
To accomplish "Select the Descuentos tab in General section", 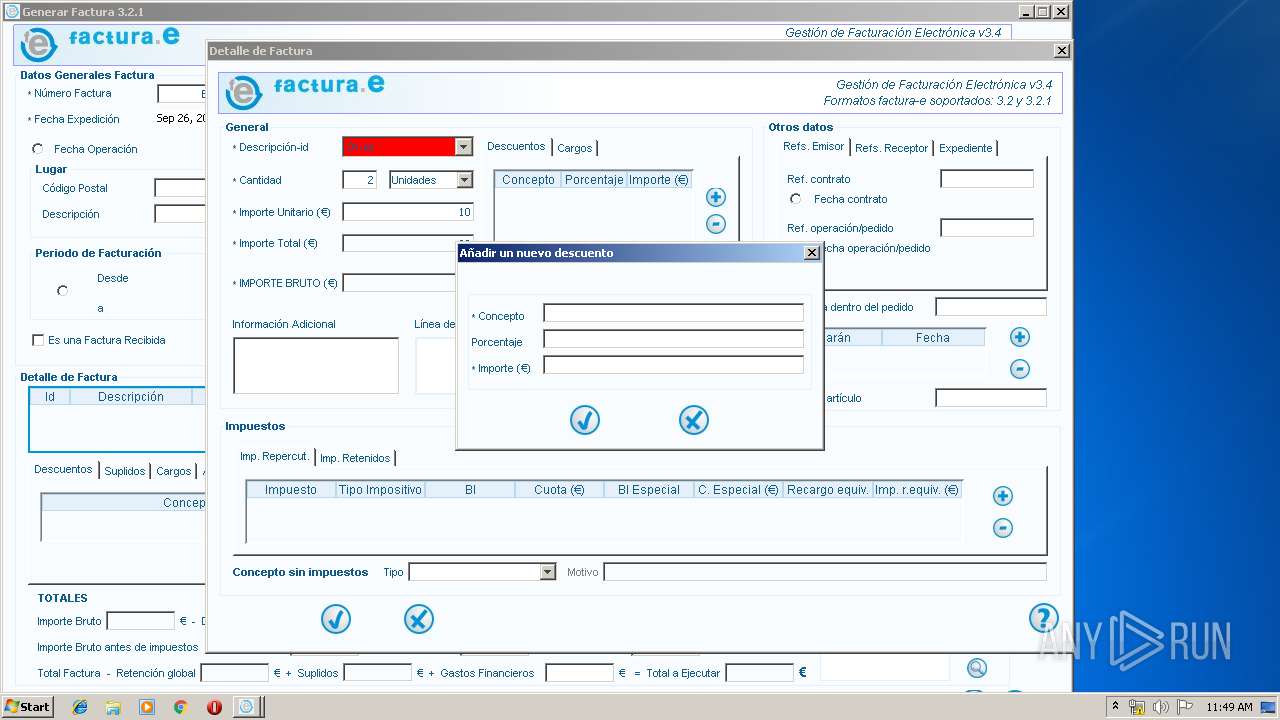I will (x=516, y=147).
